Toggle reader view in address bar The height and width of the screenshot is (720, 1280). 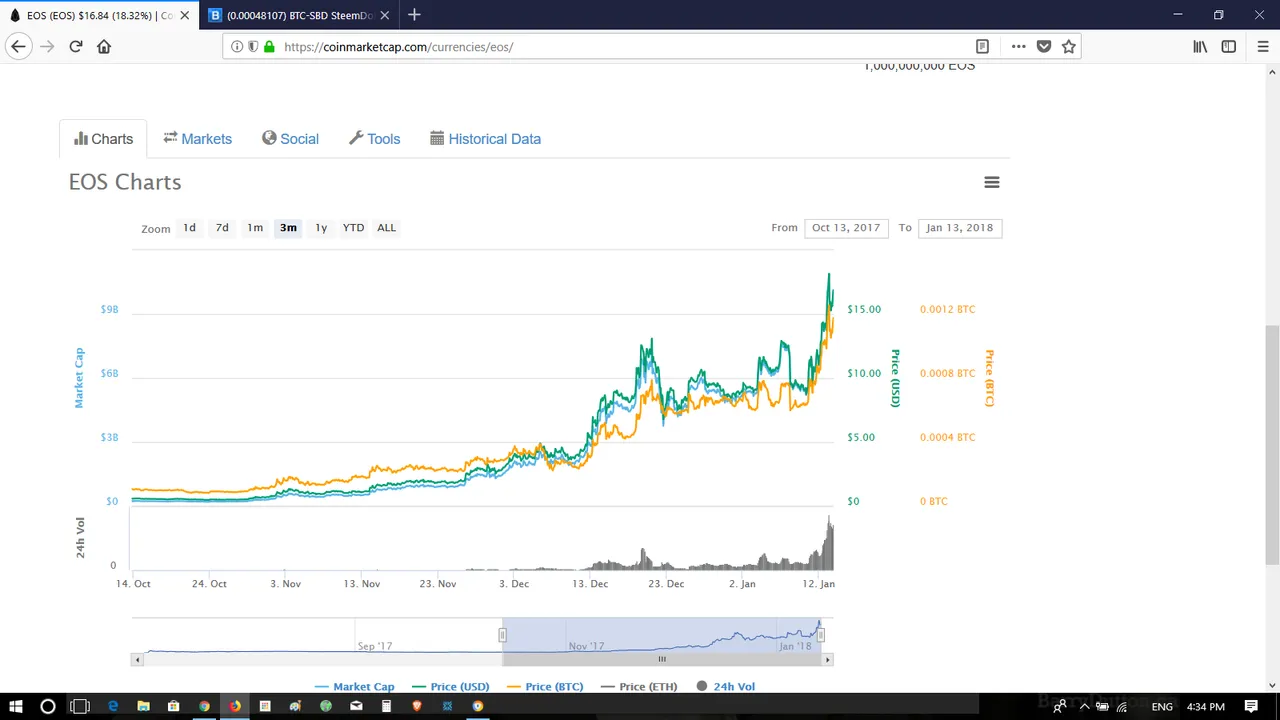click(x=982, y=46)
